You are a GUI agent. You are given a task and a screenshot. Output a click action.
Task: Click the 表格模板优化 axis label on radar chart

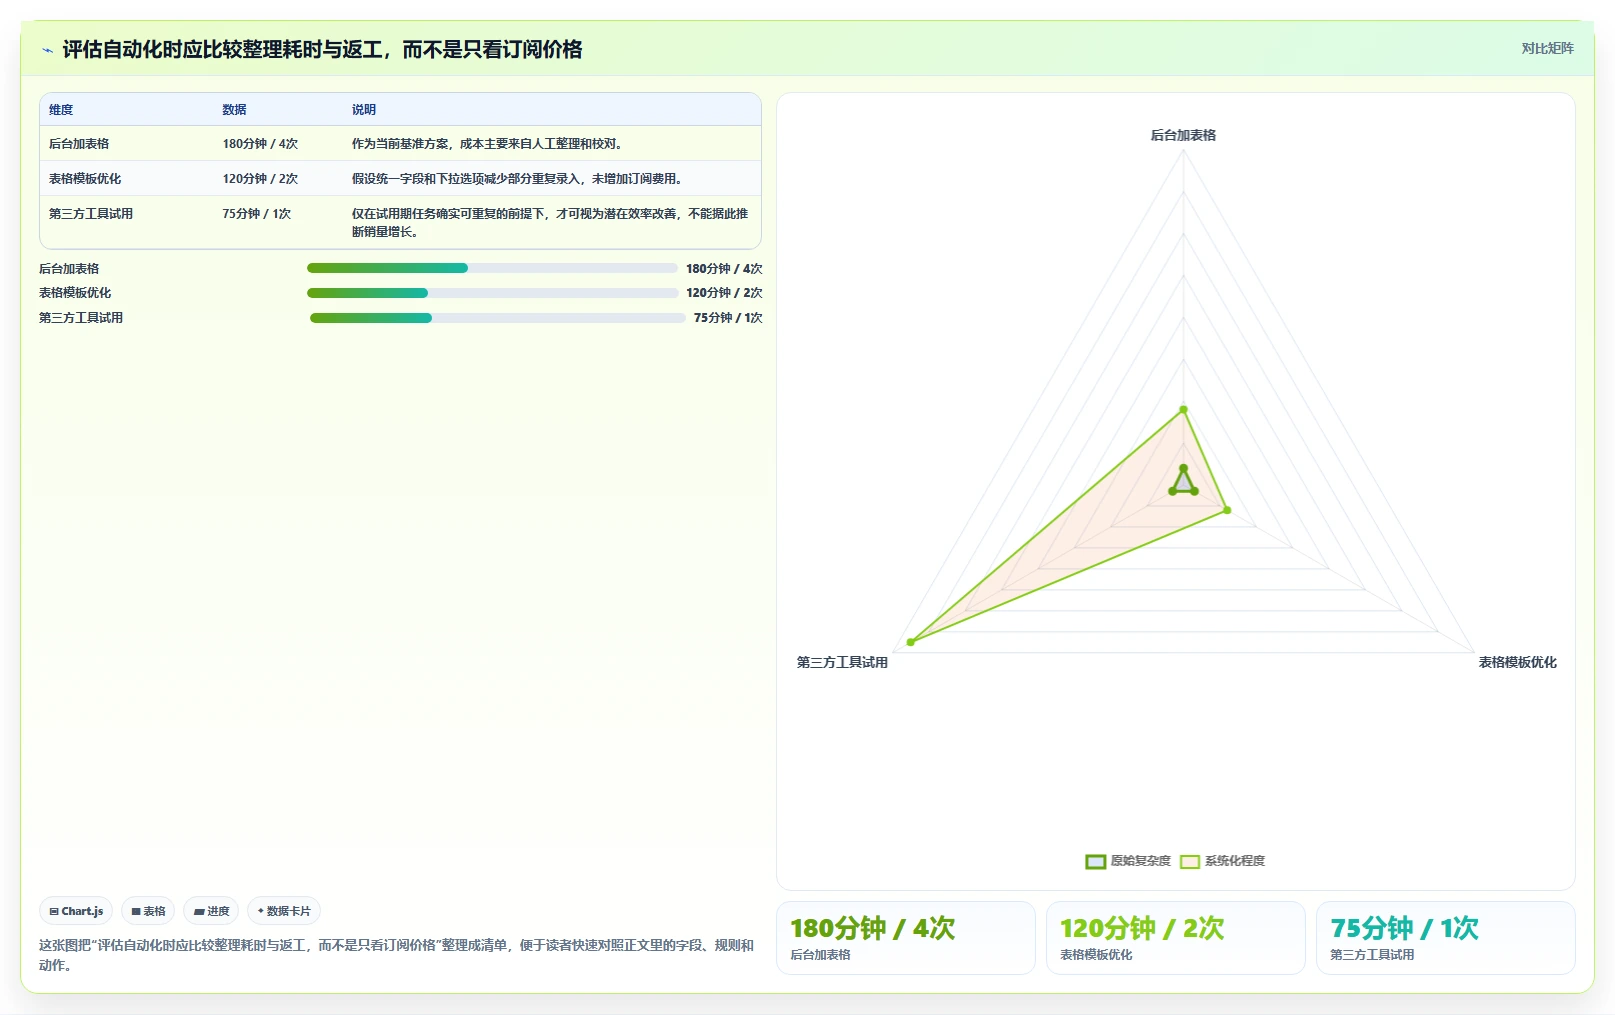(1517, 662)
